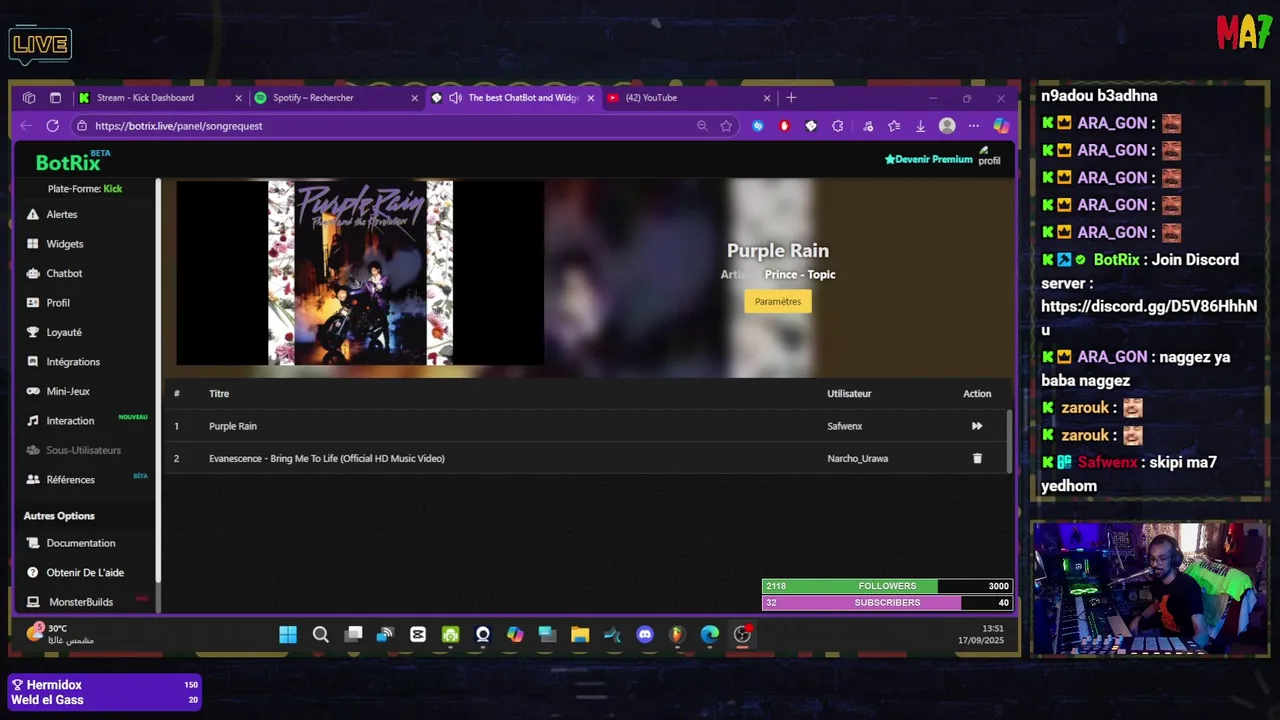This screenshot has width=1280, height=720.
Task: Bookmark page with star icon
Action: coord(726,126)
